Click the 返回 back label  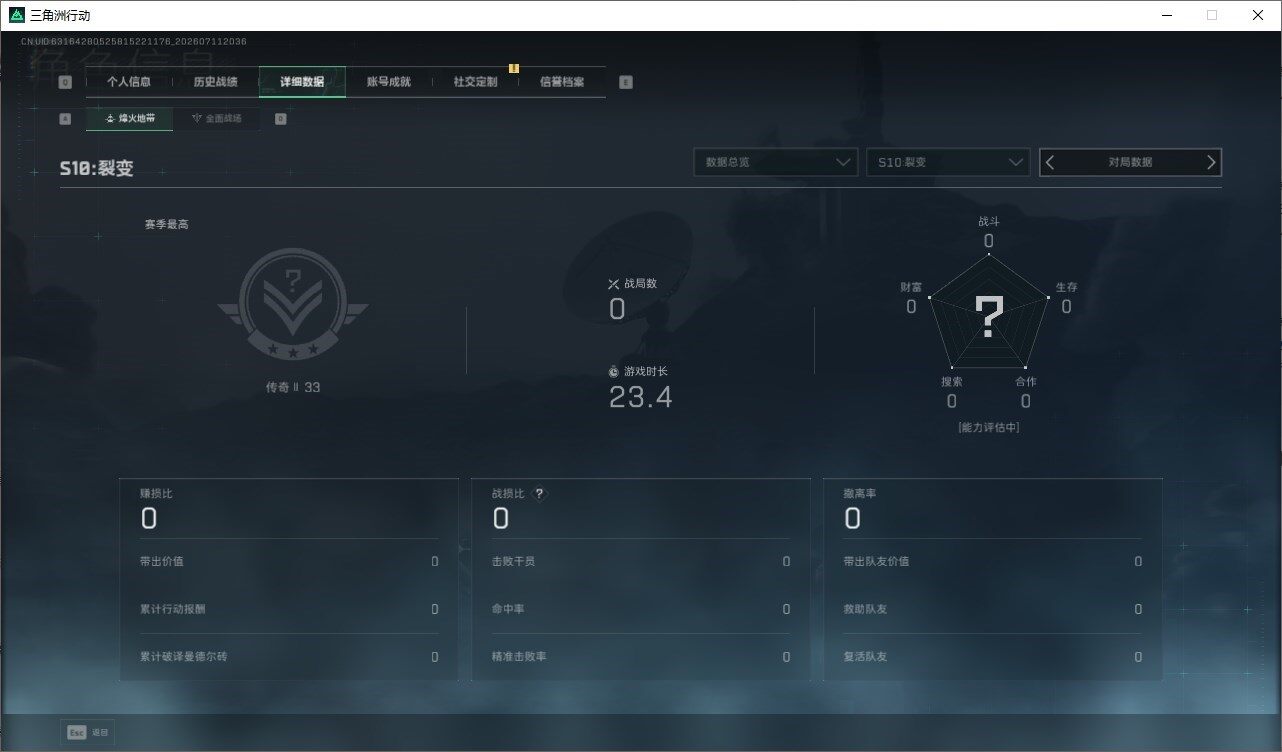[x=99, y=733]
